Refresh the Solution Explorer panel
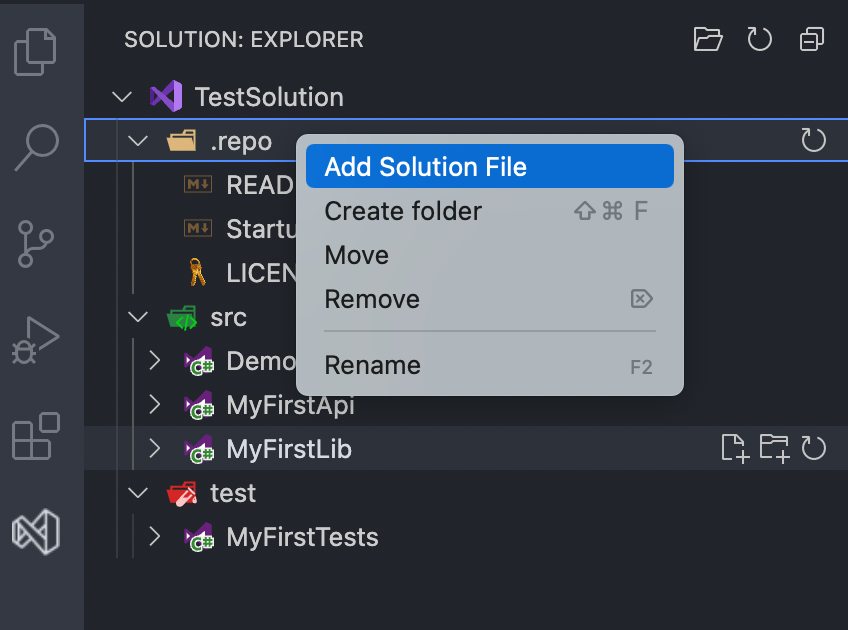This screenshot has height=630, width=848. tap(759, 39)
